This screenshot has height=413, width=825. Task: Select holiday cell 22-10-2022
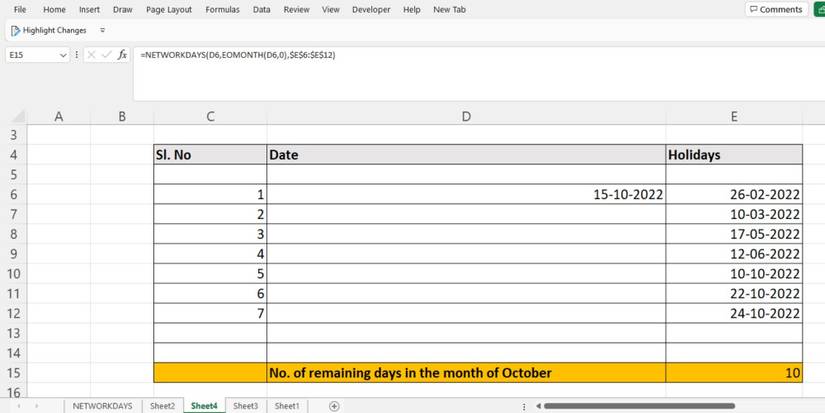pos(734,294)
